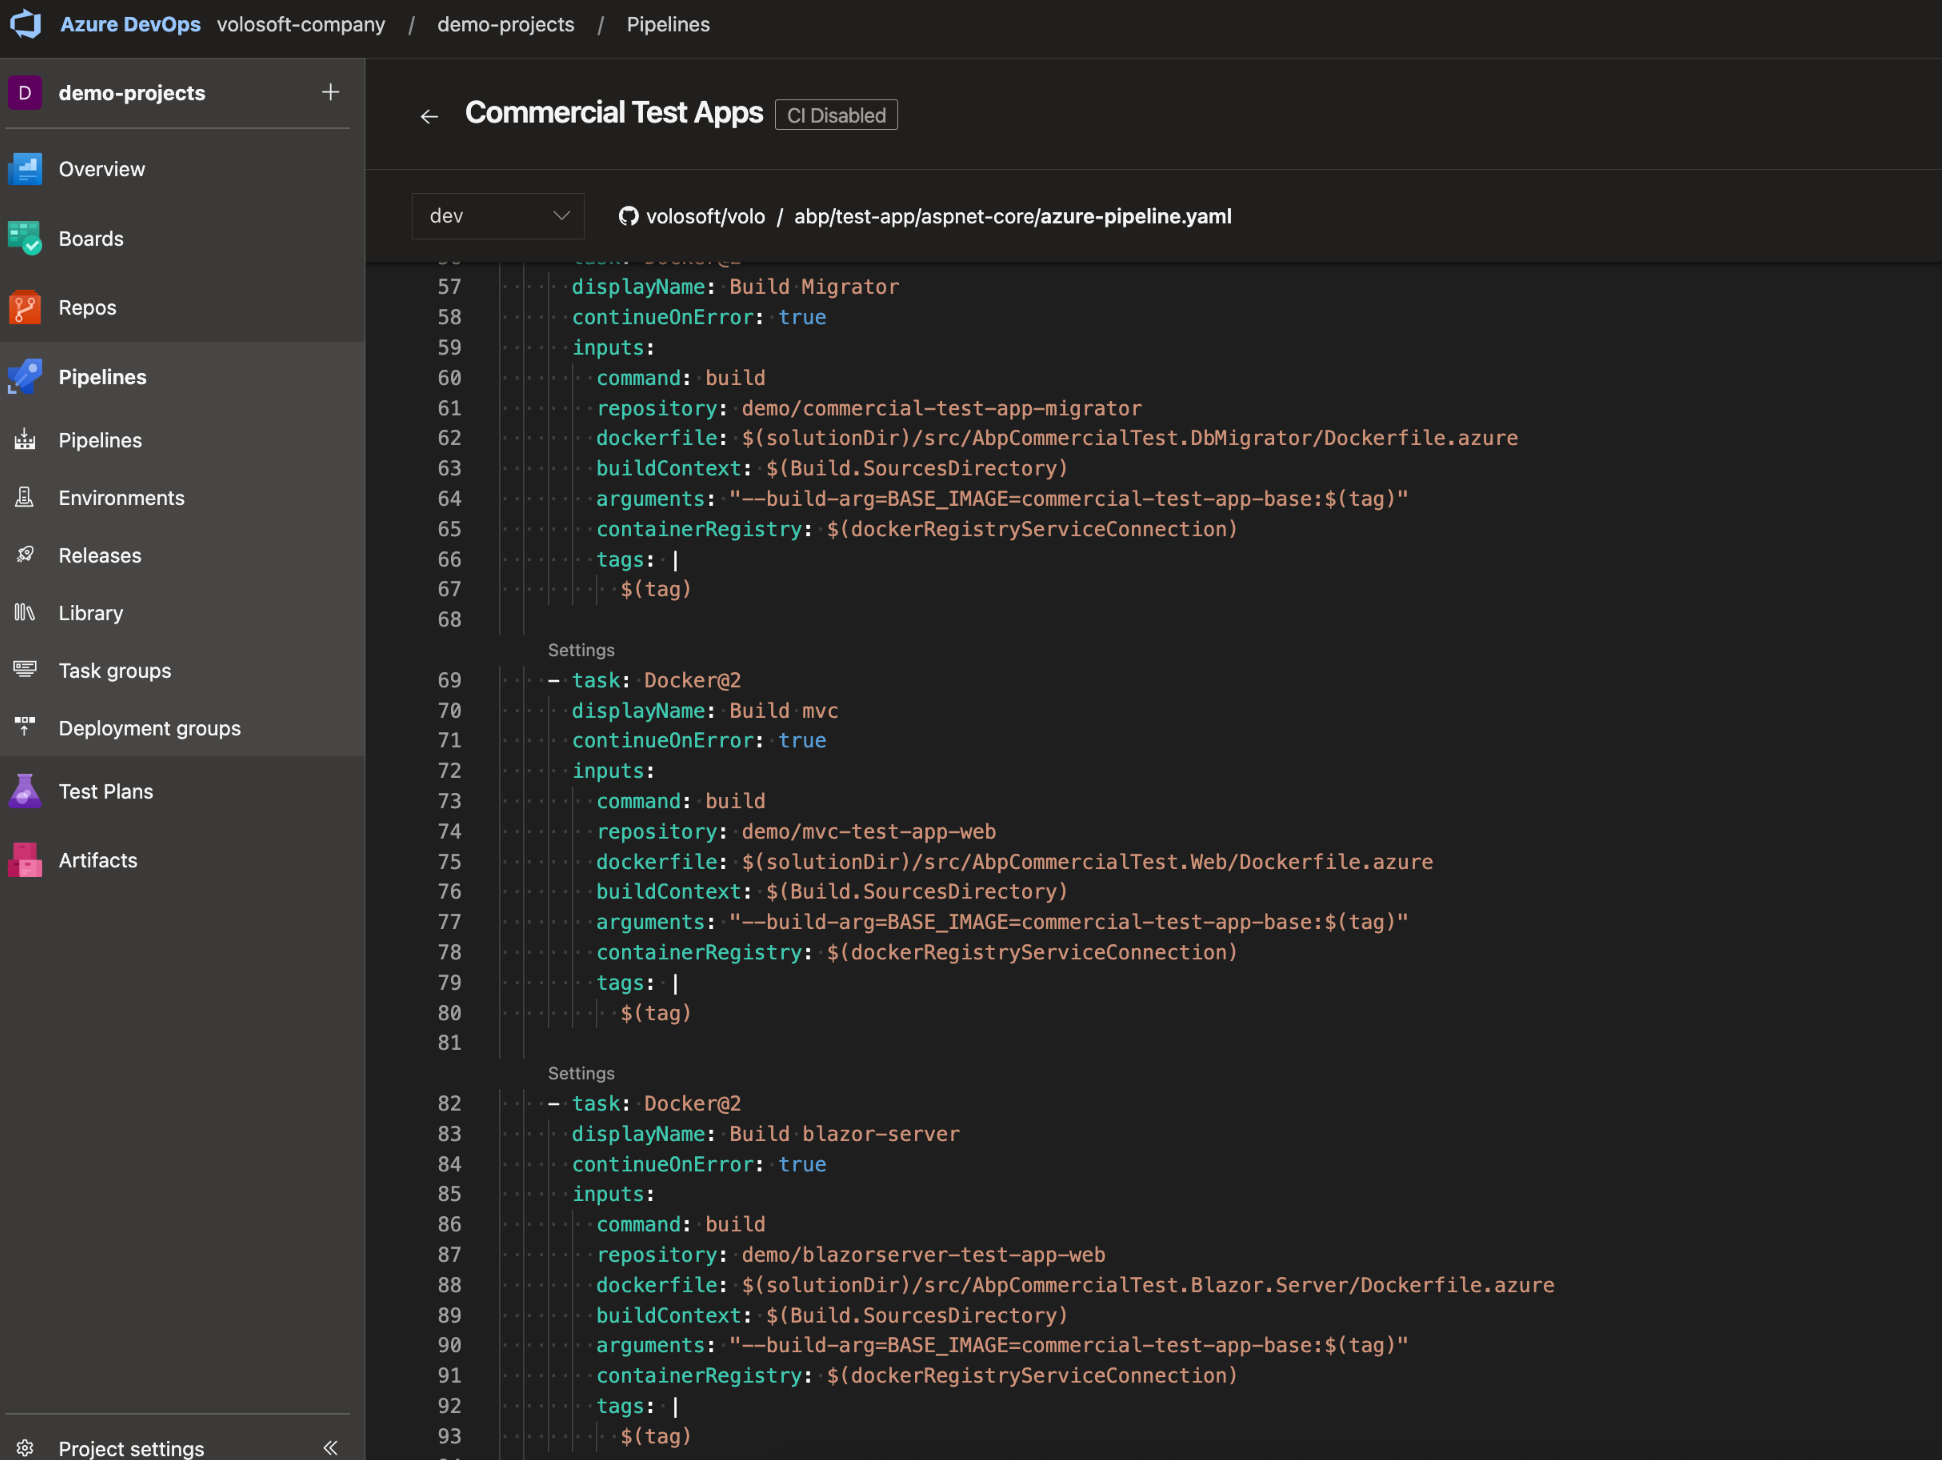Open the Library sub-item

click(x=90, y=613)
